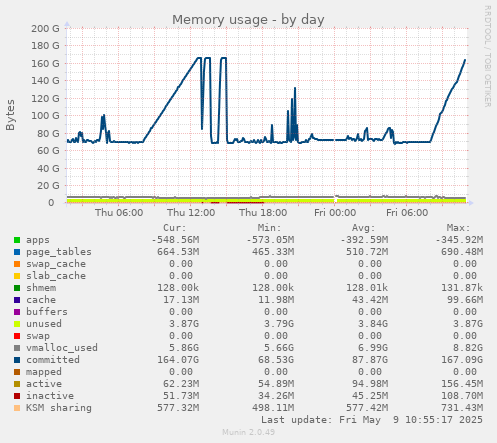Image resolution: width=497 pixels, height=443 pixels.
Task: Click the peach KSM sharing legend swatch
Action: (17, 408)
